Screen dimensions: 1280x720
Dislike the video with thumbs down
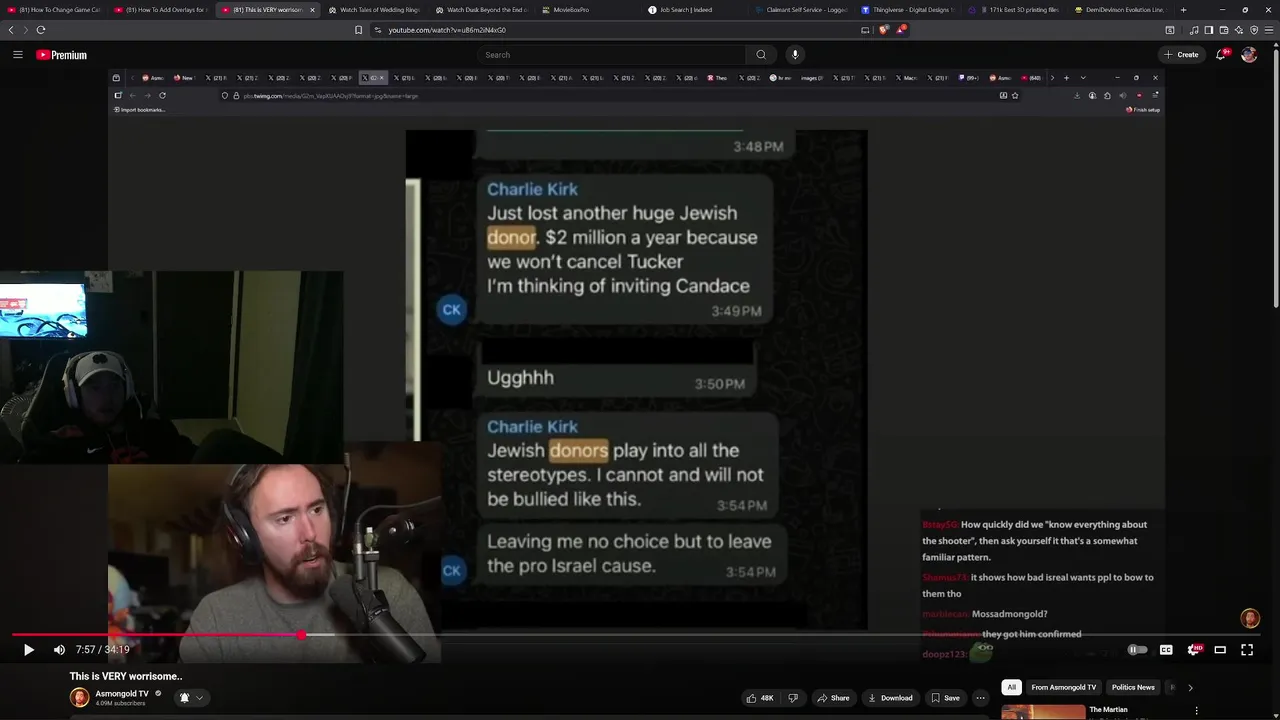[x=793, y=698]
